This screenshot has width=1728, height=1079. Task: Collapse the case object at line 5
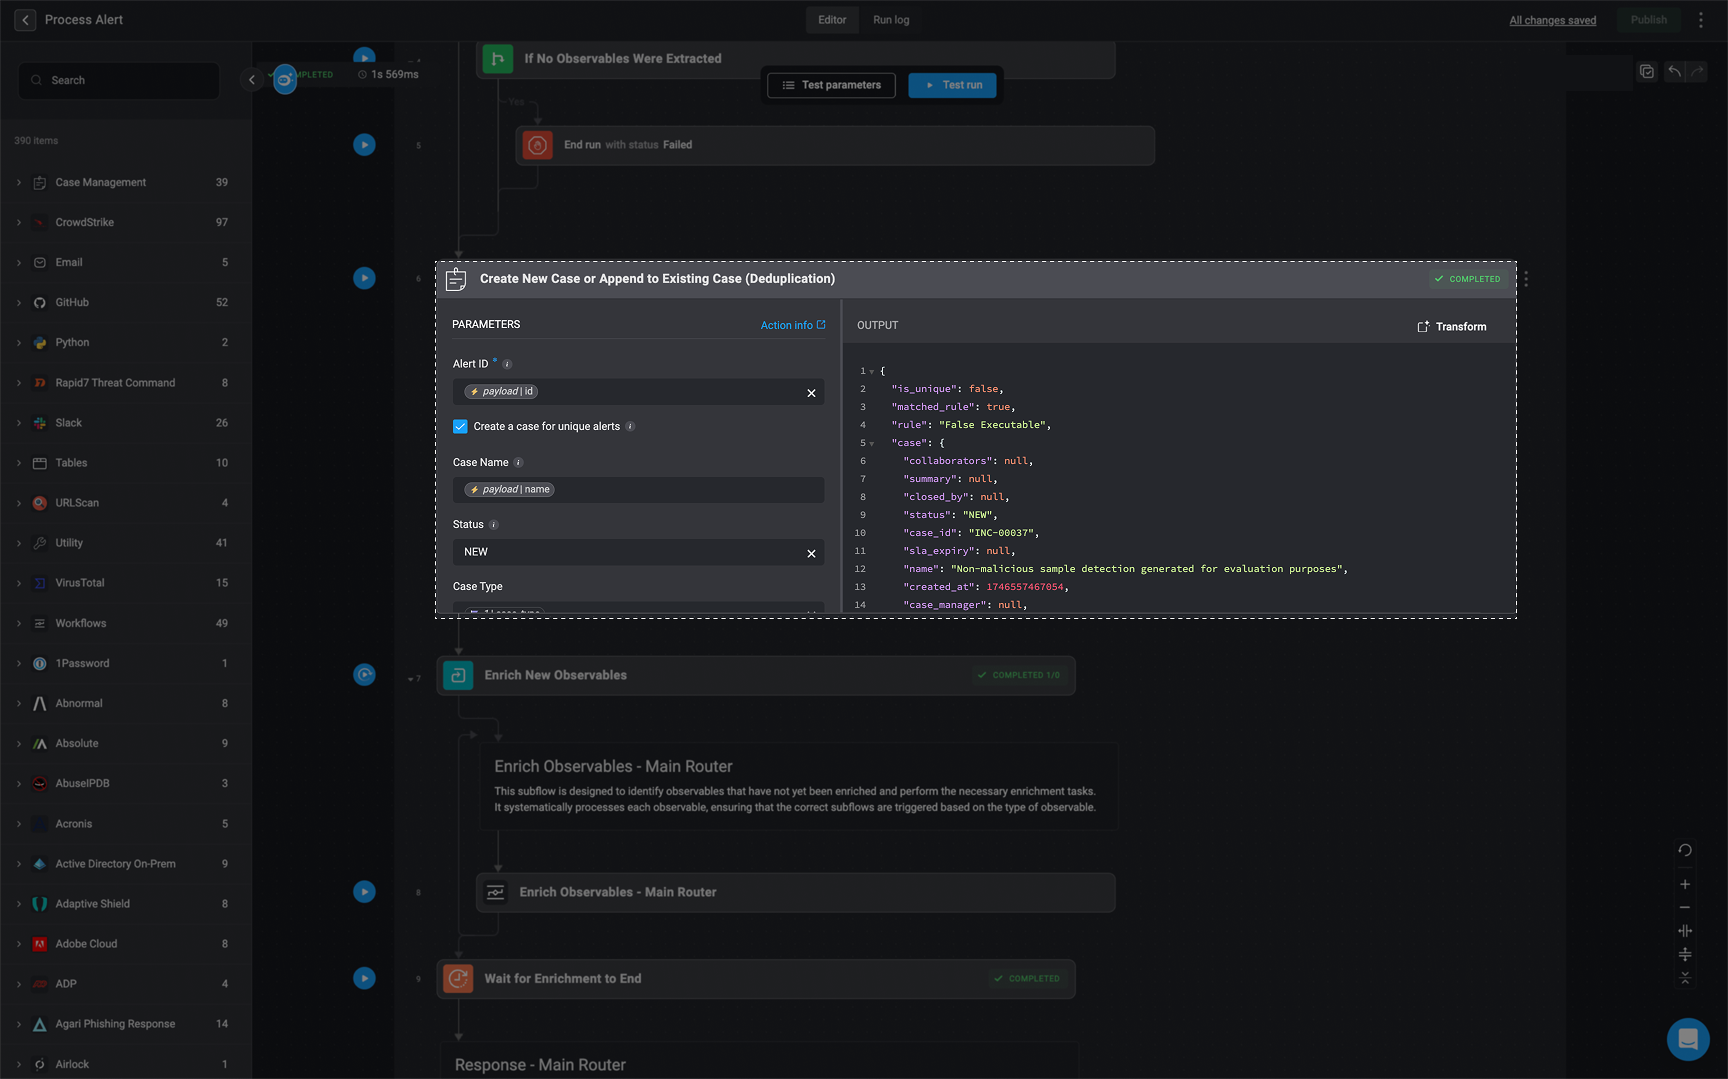(872, 444)
